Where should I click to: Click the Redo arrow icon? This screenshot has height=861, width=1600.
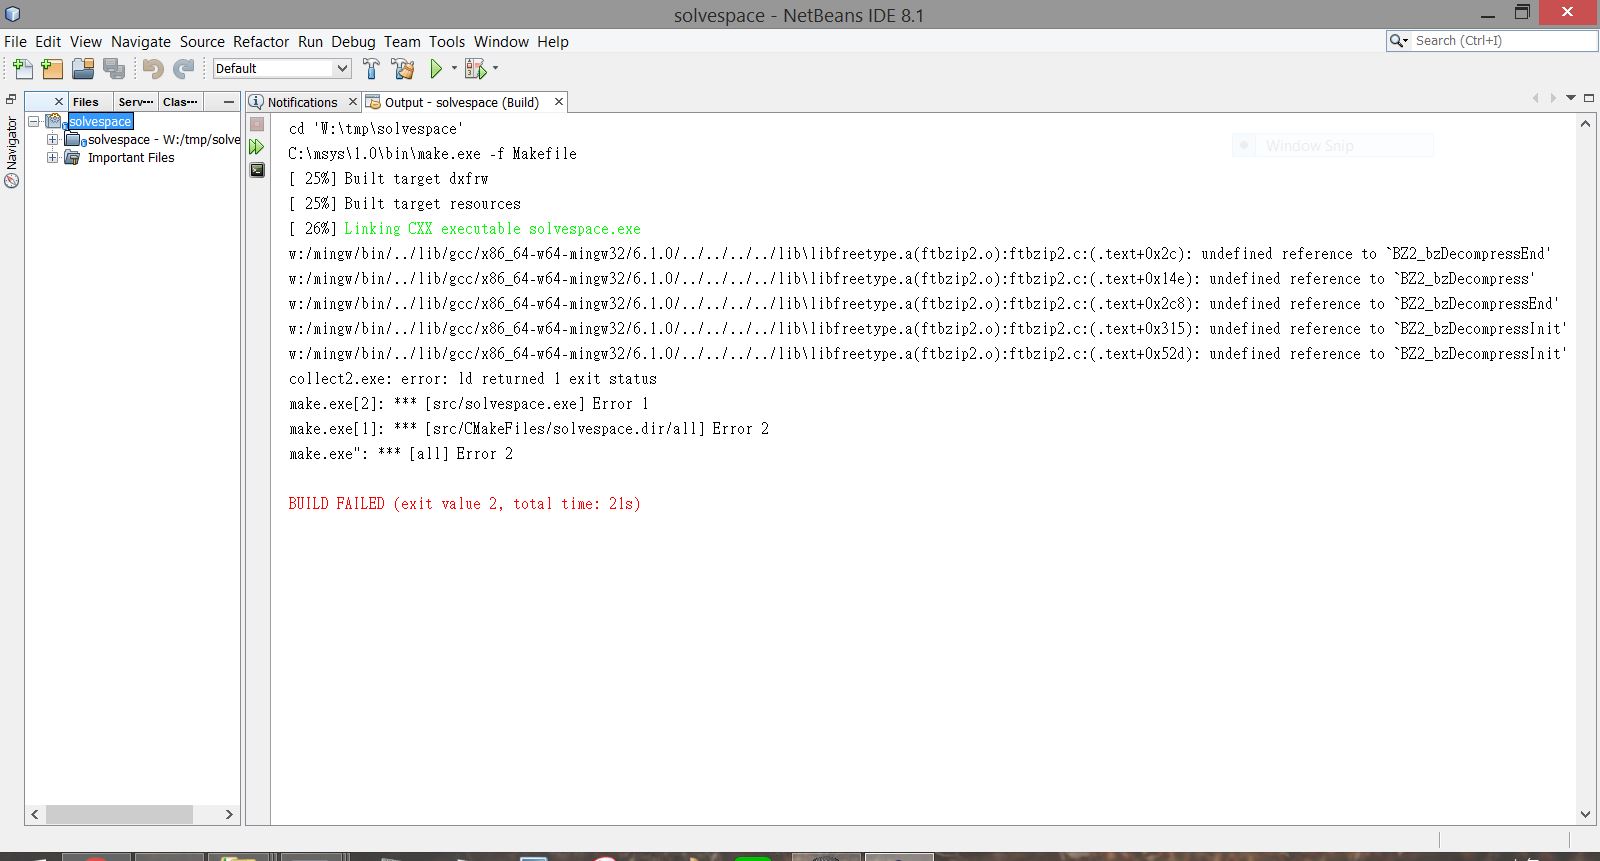[x=183, y=68]
